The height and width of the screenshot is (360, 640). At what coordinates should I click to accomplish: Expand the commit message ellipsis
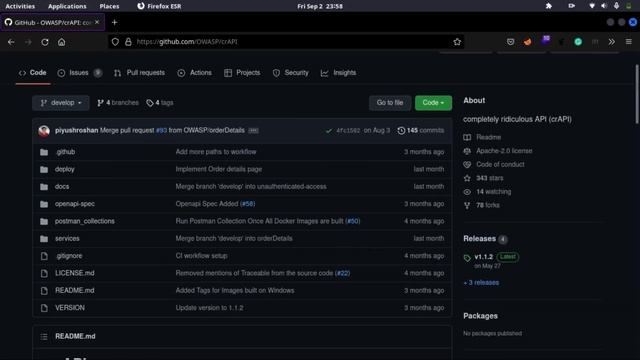point(253,131)
